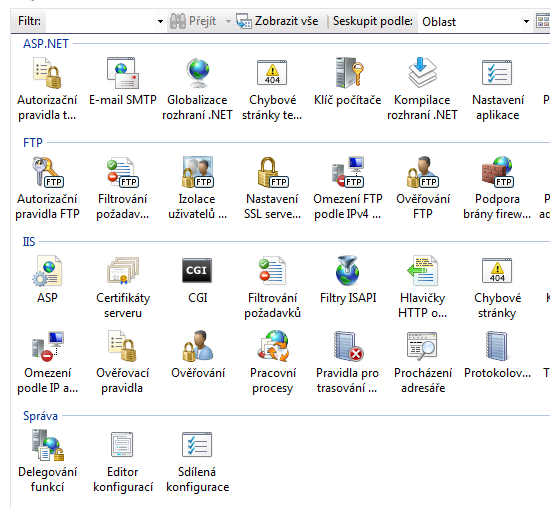Screen dimensions: 550x509
Task: Open the IIS Ověřování feature
Action: (197, 355)
